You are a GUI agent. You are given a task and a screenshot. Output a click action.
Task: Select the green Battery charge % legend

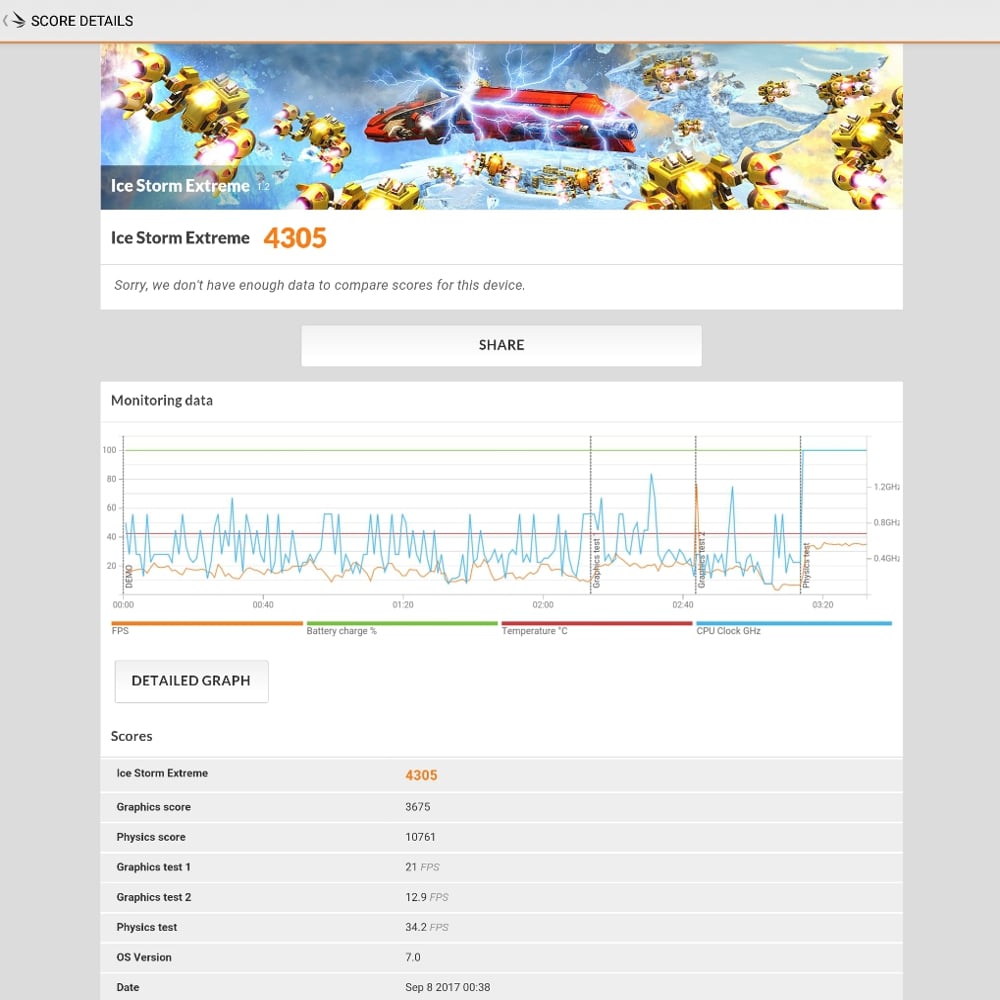click(x=401, y=624)
